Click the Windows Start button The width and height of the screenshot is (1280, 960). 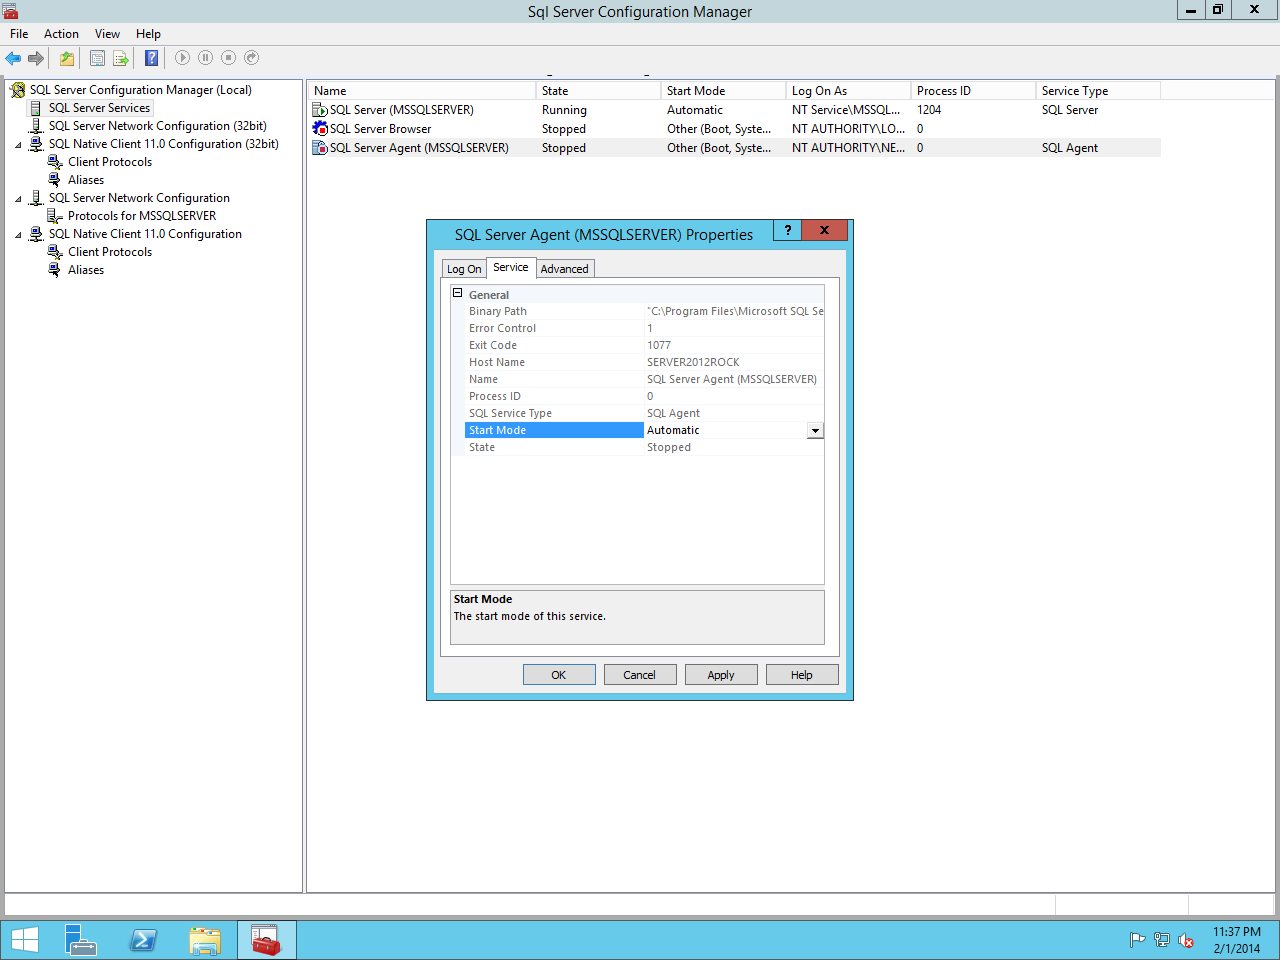point(24,940)
